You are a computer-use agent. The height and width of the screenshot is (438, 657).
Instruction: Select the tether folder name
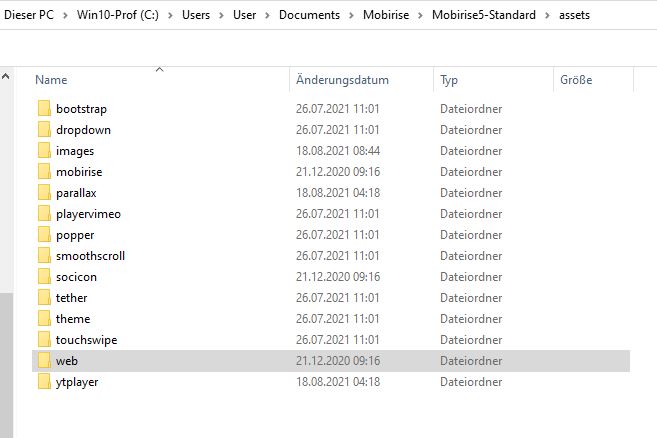72,298
